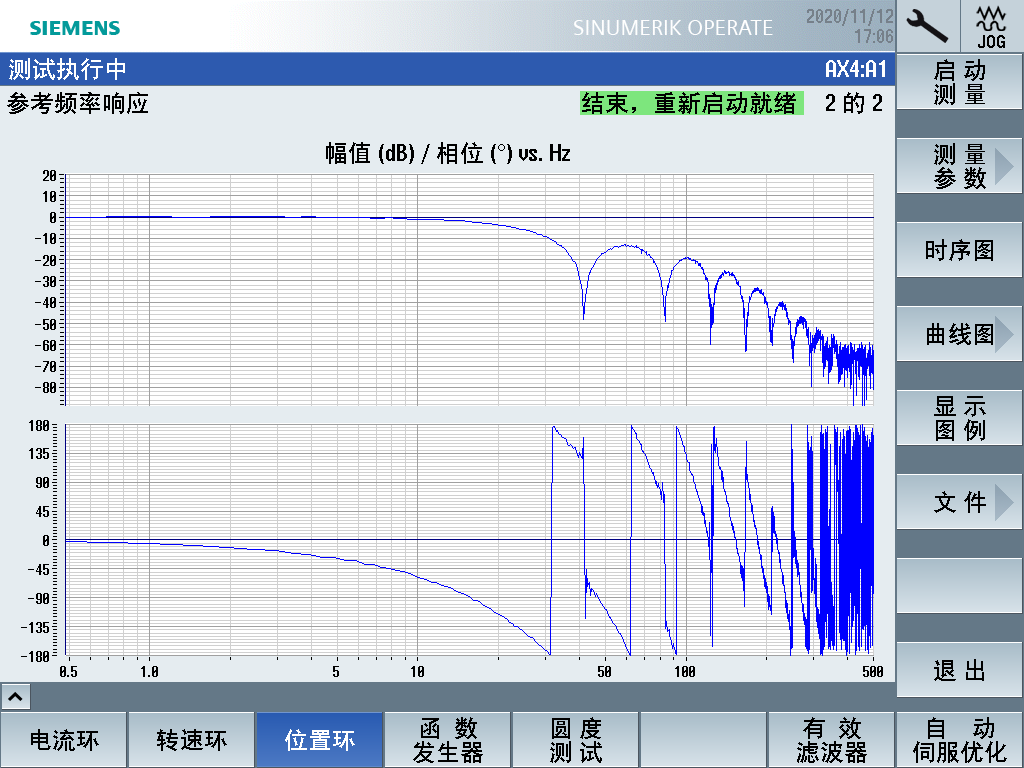Select the 位置环 position loop tab
1024x768 pixels.
[320, 741]
